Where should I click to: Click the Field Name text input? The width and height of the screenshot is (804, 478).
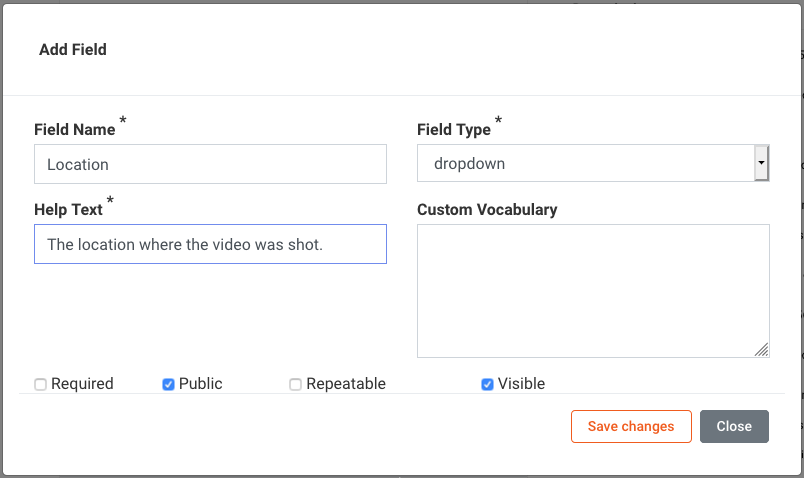[x=210, y=164]
